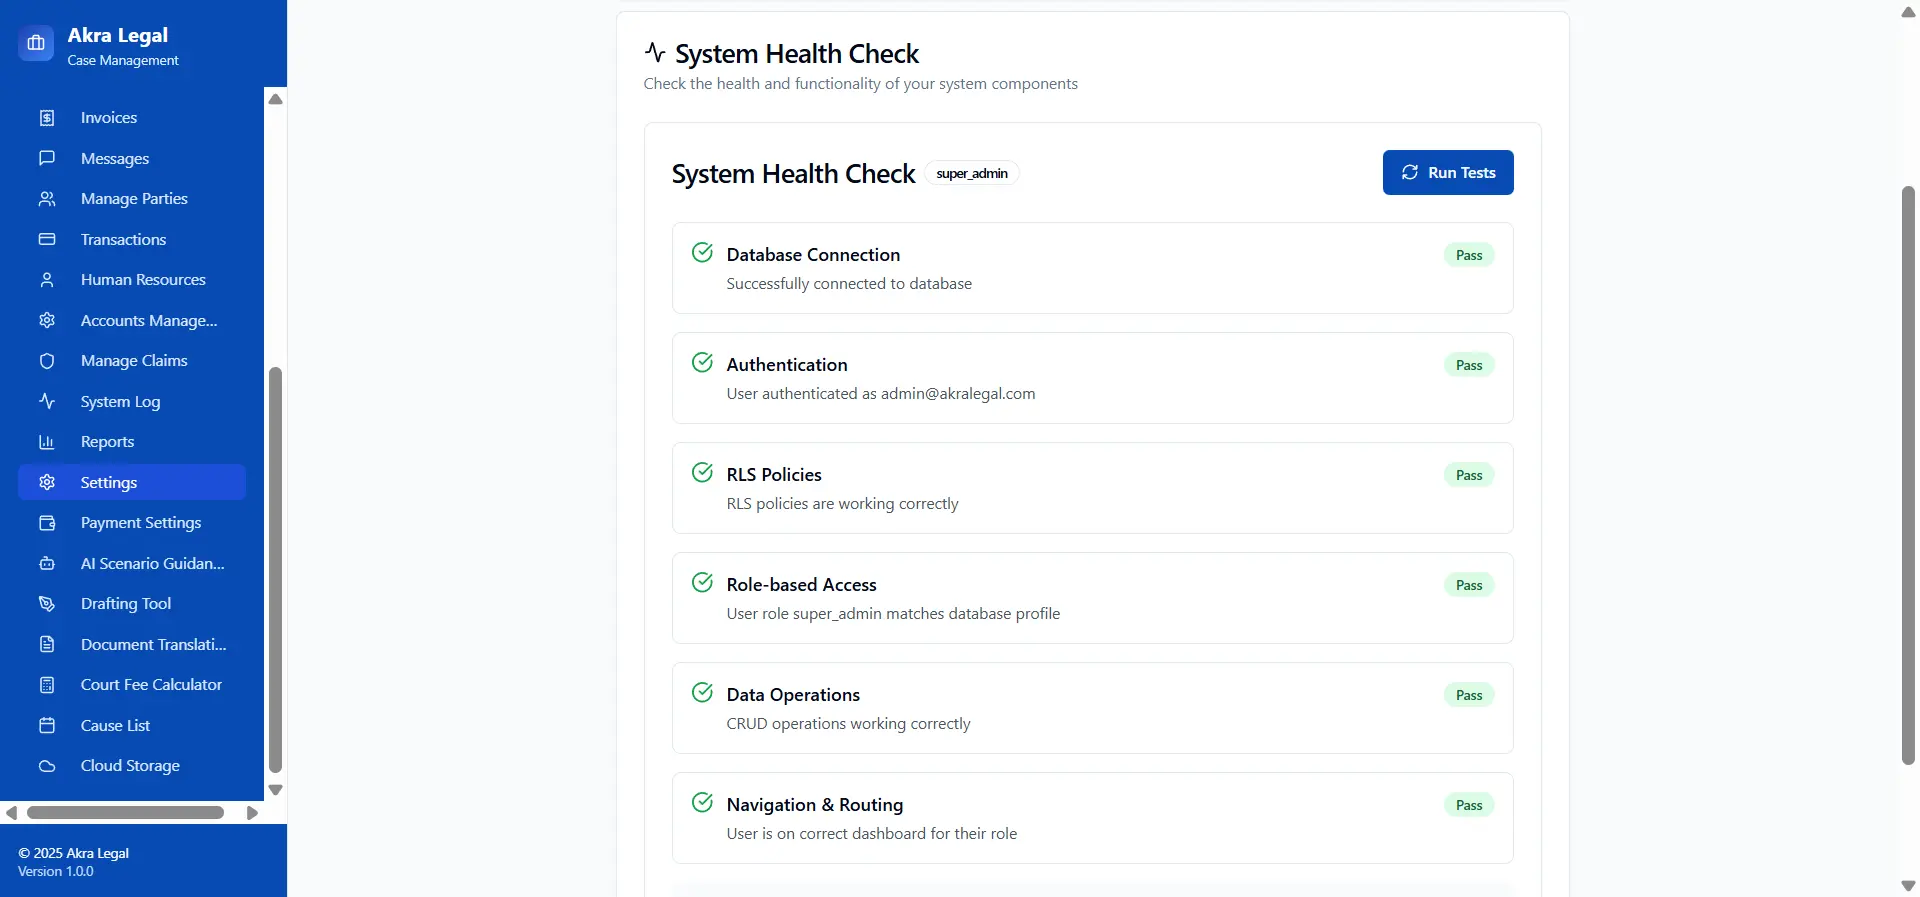
Task: Click the Cloud Storage cloud icon
Action: coord(47,766)
